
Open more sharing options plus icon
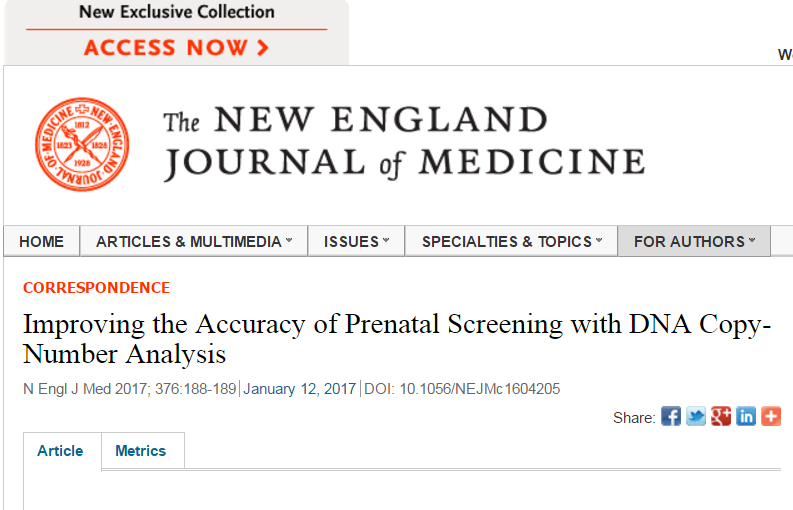[x=771, y=416]
